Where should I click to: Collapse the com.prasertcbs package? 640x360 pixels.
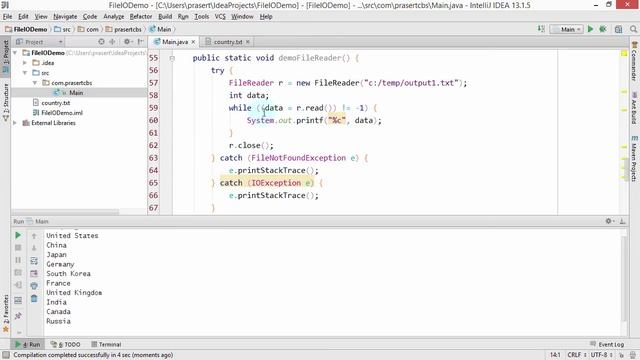click(35, 83)
